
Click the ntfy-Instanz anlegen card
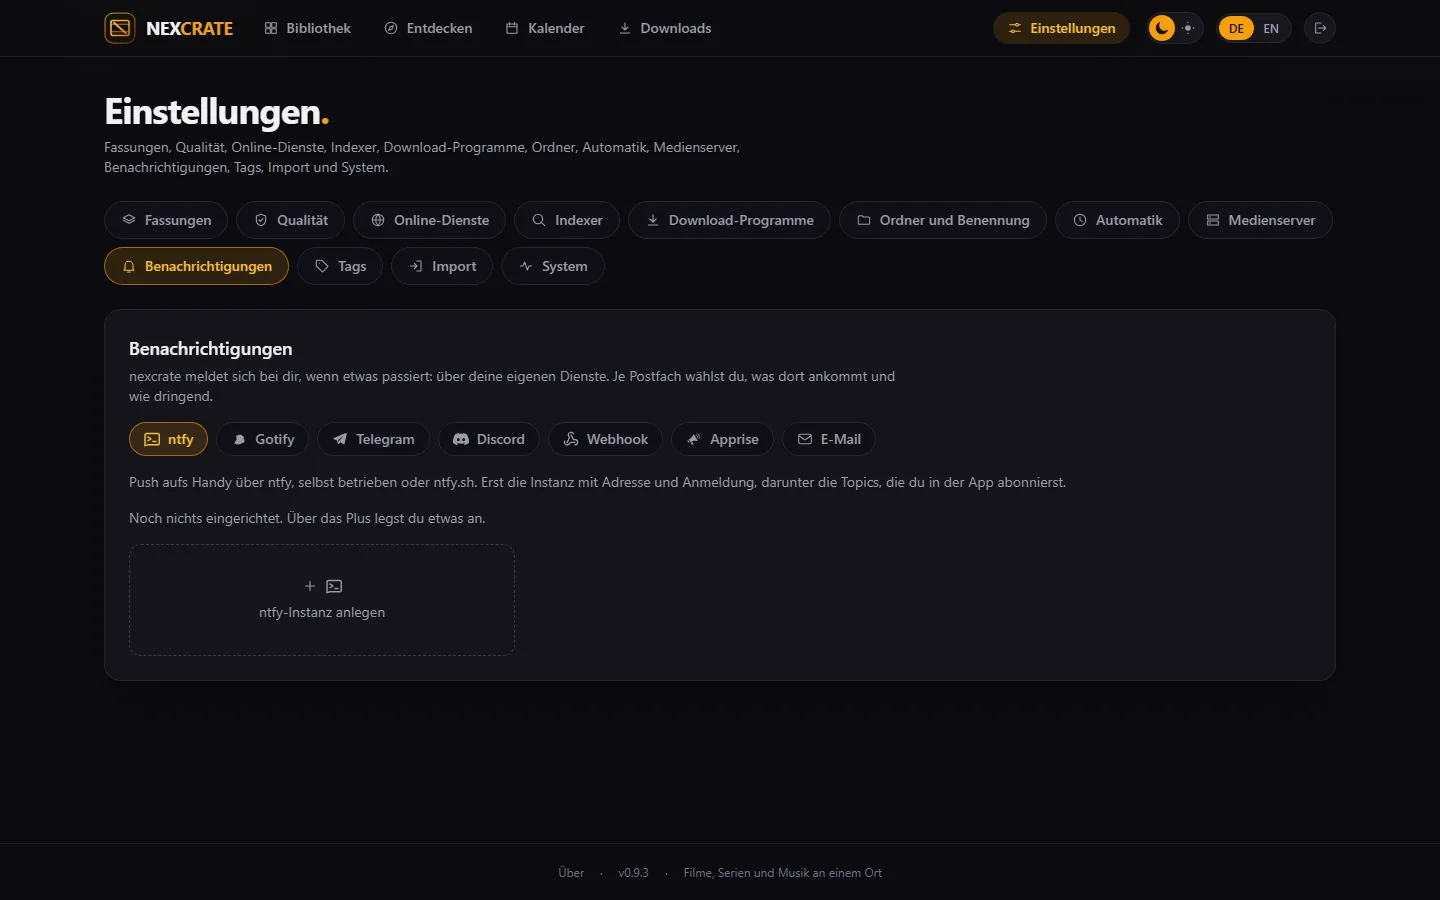(x=322, y=600)
